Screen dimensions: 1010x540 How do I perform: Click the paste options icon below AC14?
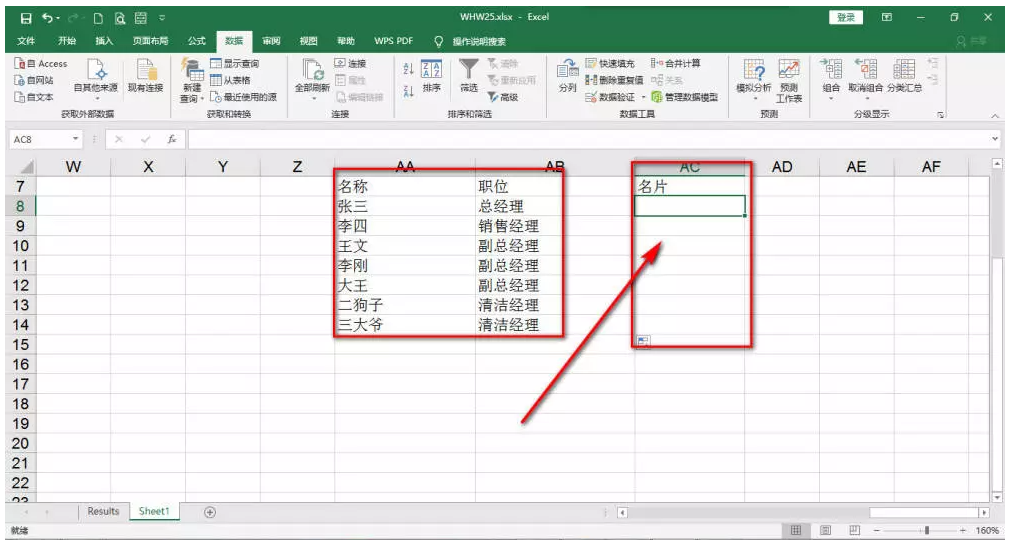[x=643, y=342]
